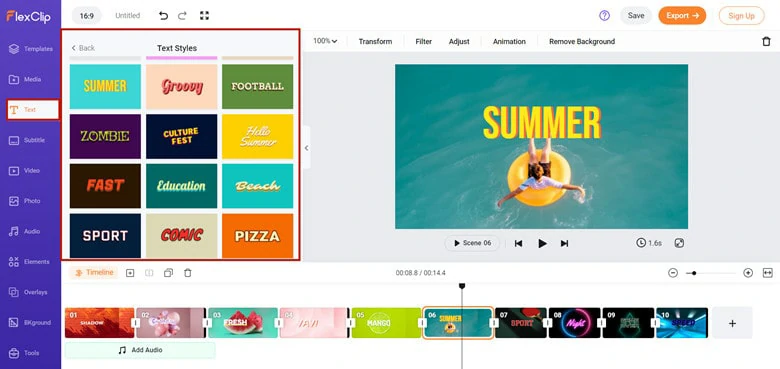Fit timeline to screen width
Viewport: 780px width, 369px height.
pos(768,273)
